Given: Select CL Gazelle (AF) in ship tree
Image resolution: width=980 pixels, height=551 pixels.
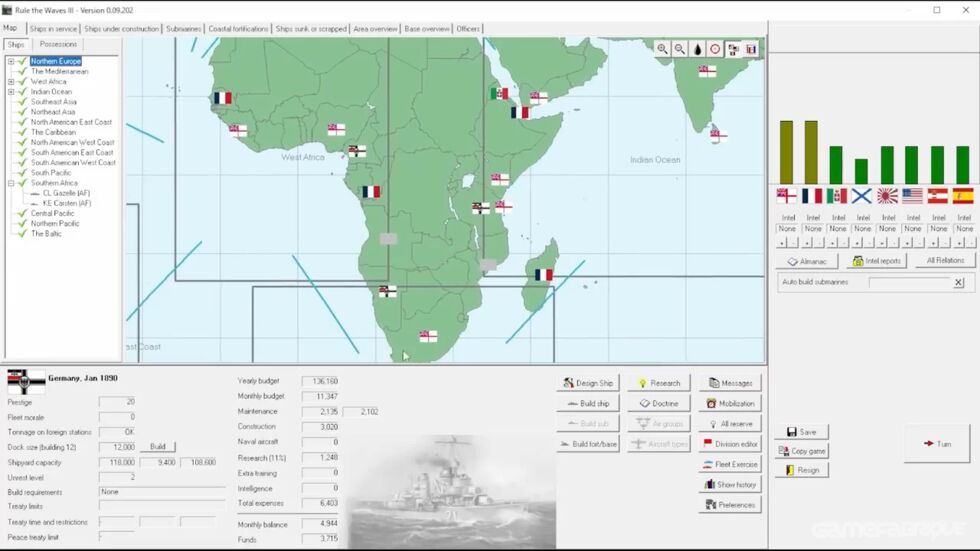Looking at the screenshot, I should 66,194.
